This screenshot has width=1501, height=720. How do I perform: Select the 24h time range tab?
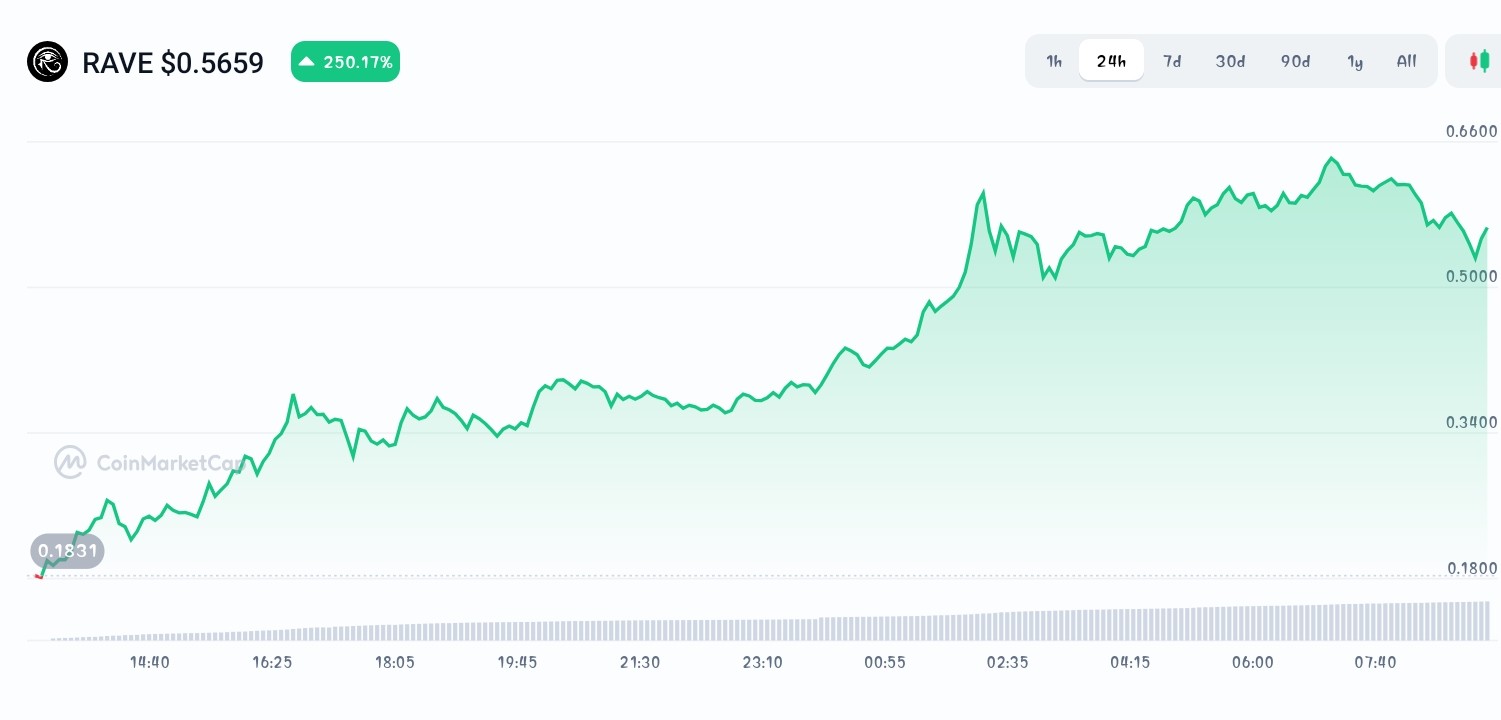click(1111, 61)
